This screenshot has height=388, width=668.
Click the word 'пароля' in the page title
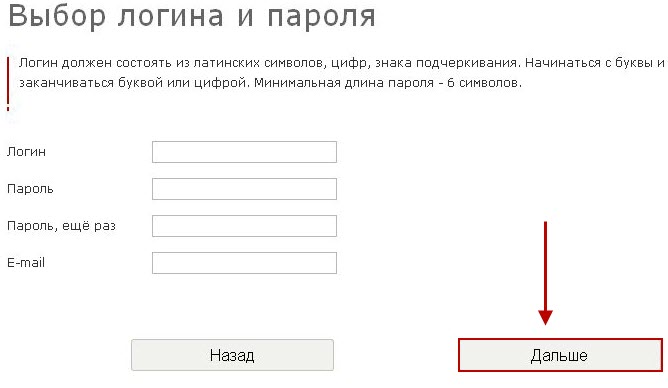click(x=322, y=18)
